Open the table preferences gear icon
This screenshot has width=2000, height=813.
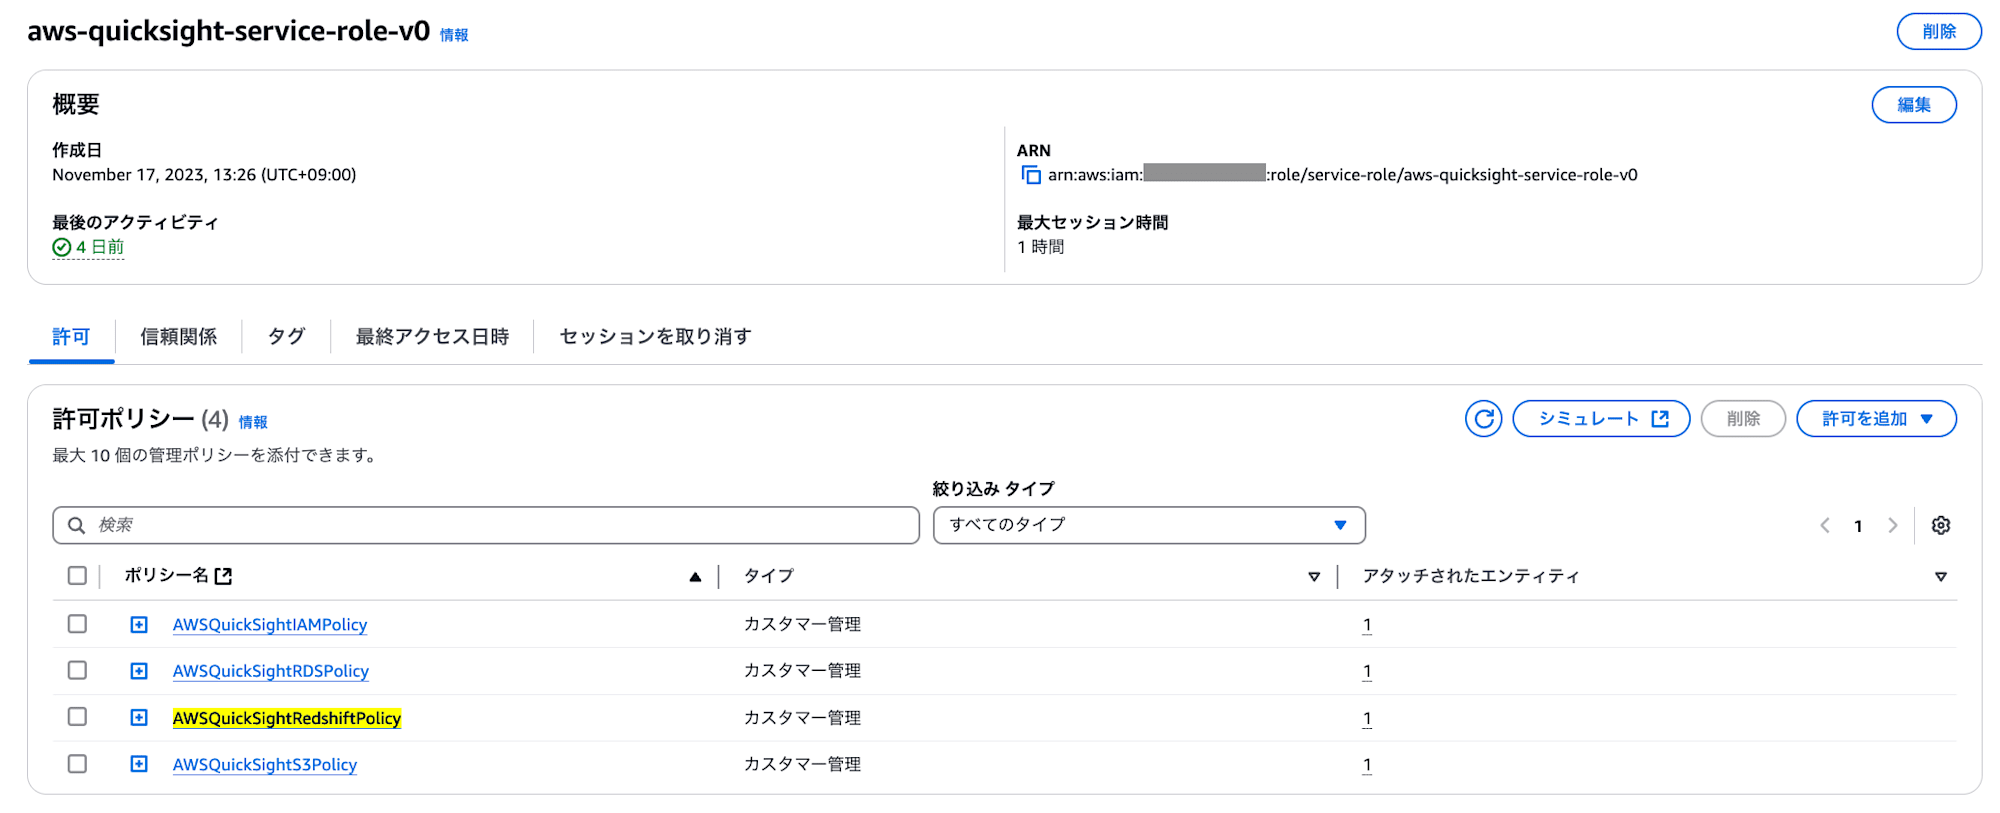point(1941,525)
